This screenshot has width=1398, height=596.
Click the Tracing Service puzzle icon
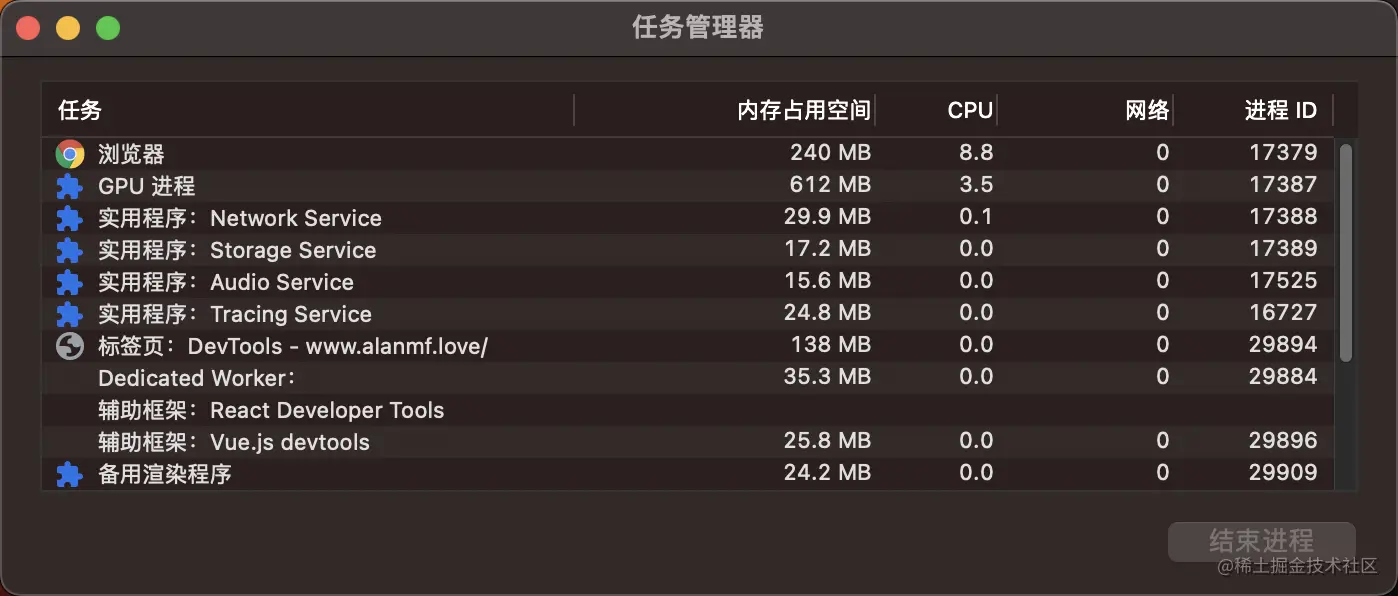pyautogui.click(x=69, y=314)
